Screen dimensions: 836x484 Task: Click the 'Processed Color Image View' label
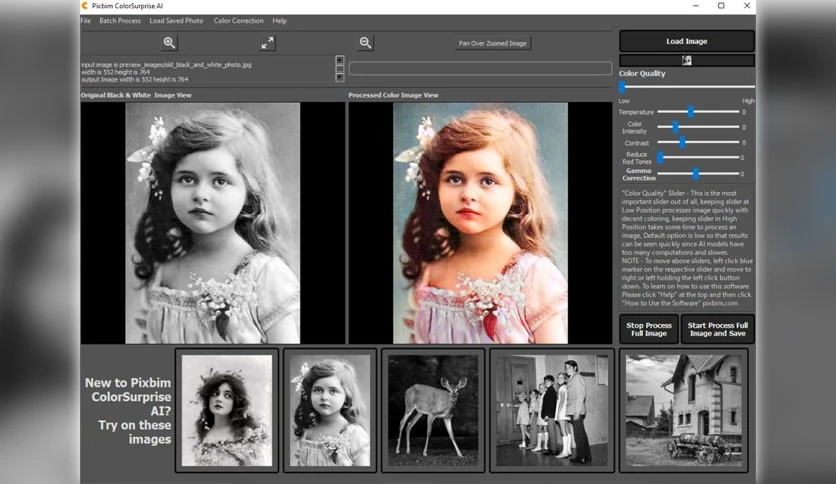(393, 95)
